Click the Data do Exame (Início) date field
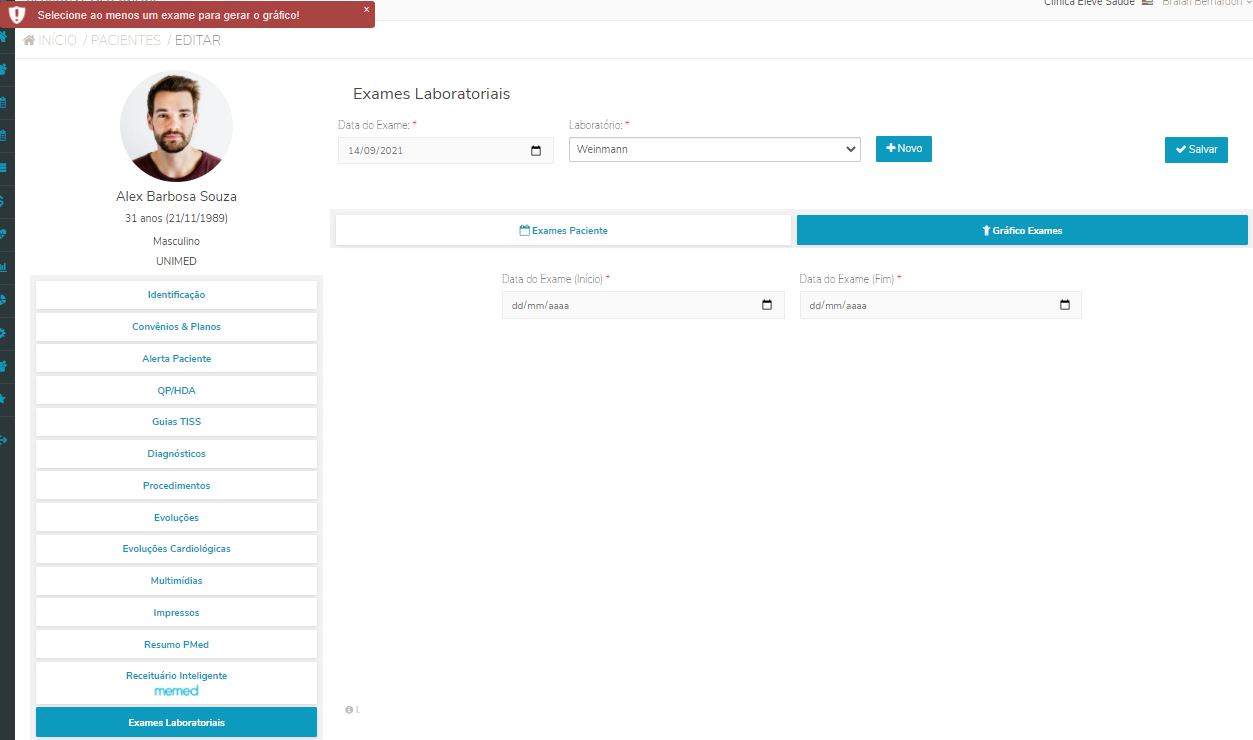This screenshot has width=1253, height=740. click(643, 305)
